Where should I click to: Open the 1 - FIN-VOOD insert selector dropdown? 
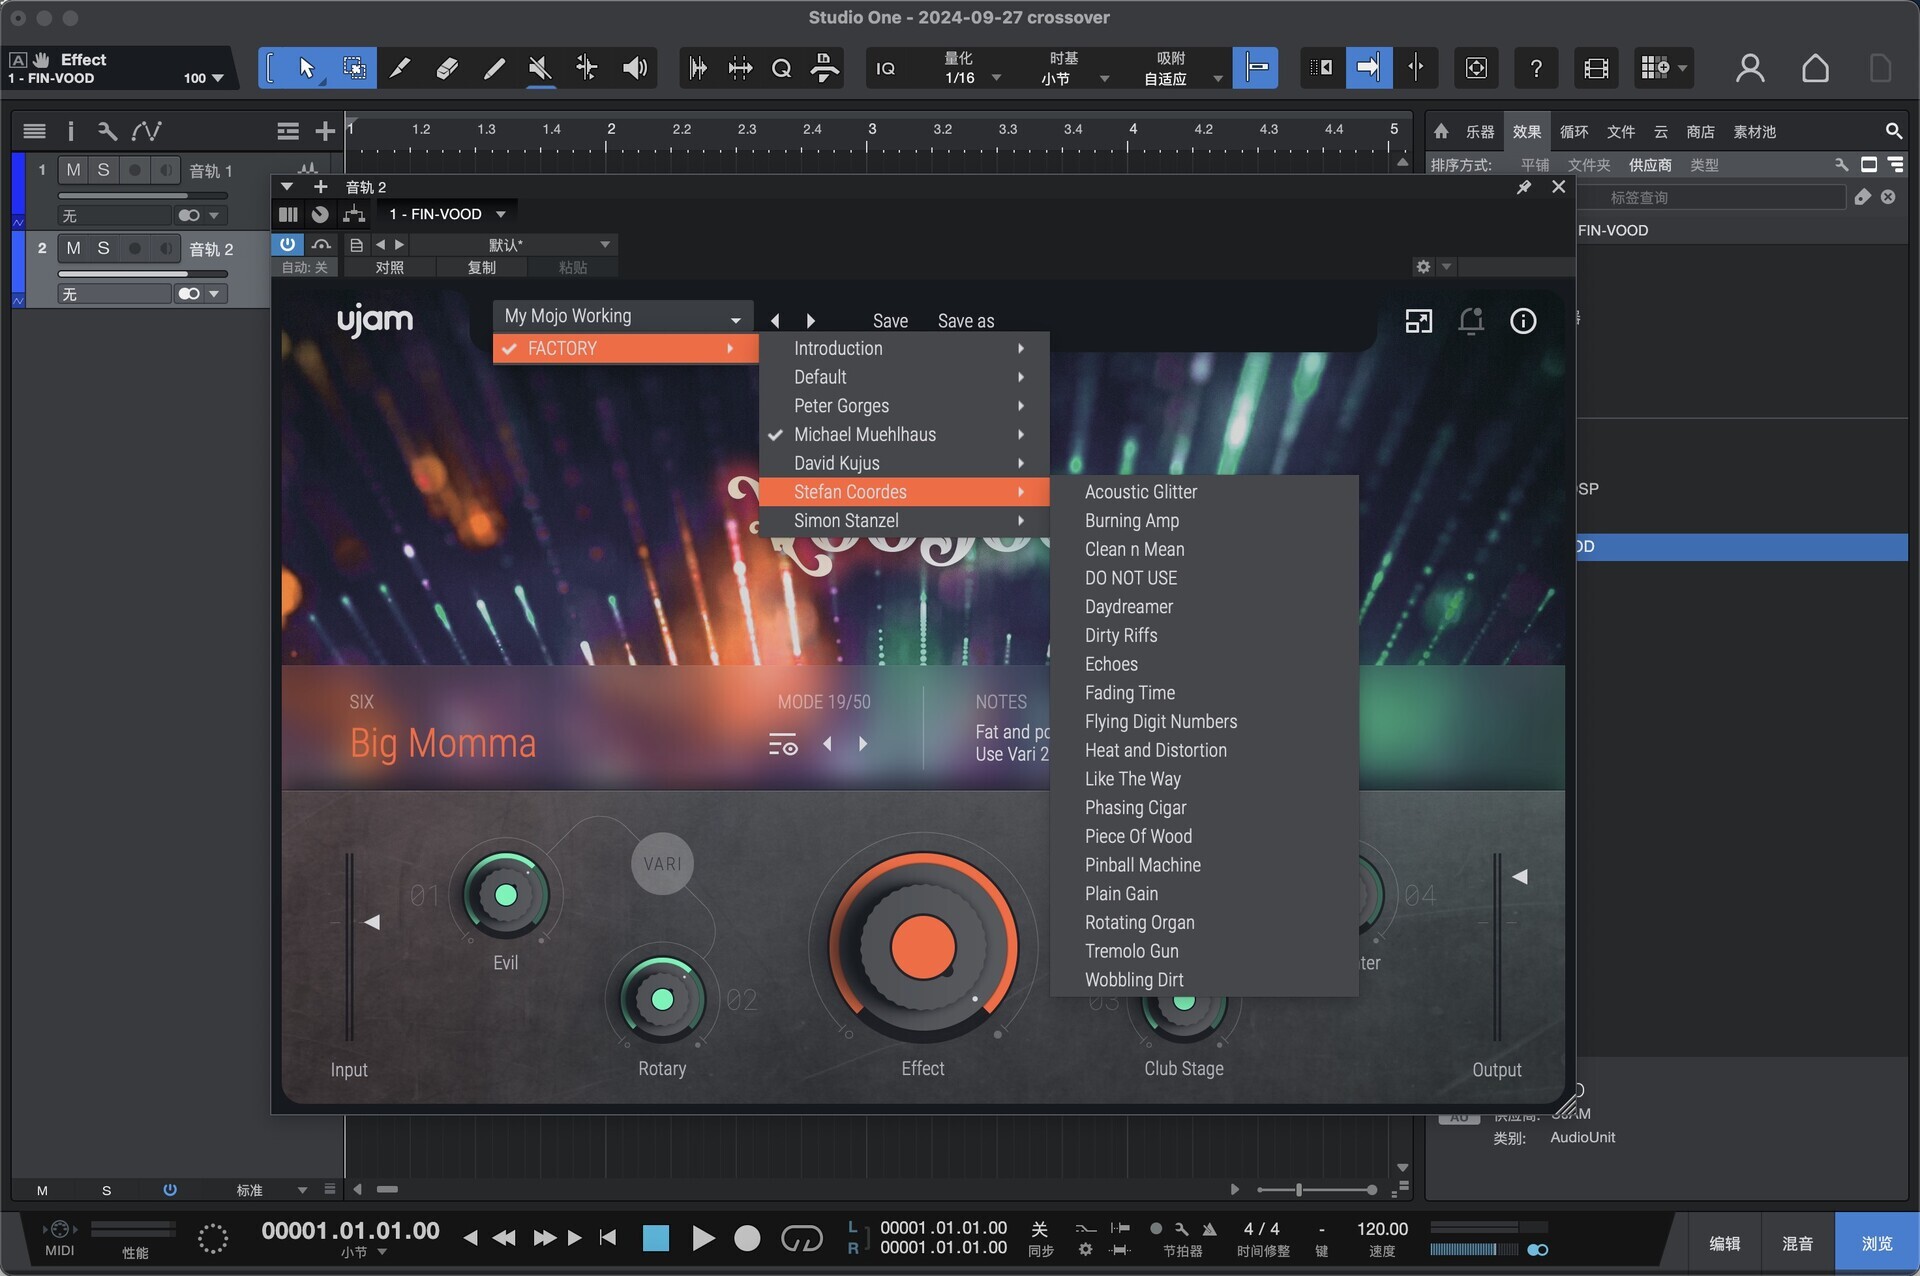tap(447, 214)
